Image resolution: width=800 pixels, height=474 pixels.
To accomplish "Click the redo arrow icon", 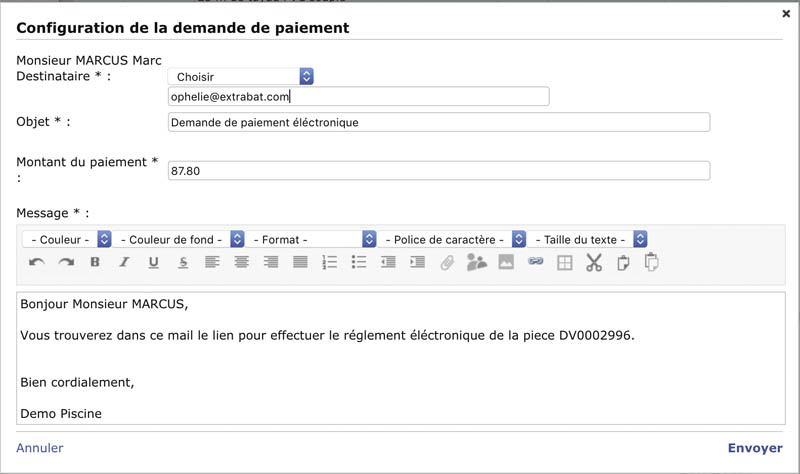I will [x=66, y=263].
